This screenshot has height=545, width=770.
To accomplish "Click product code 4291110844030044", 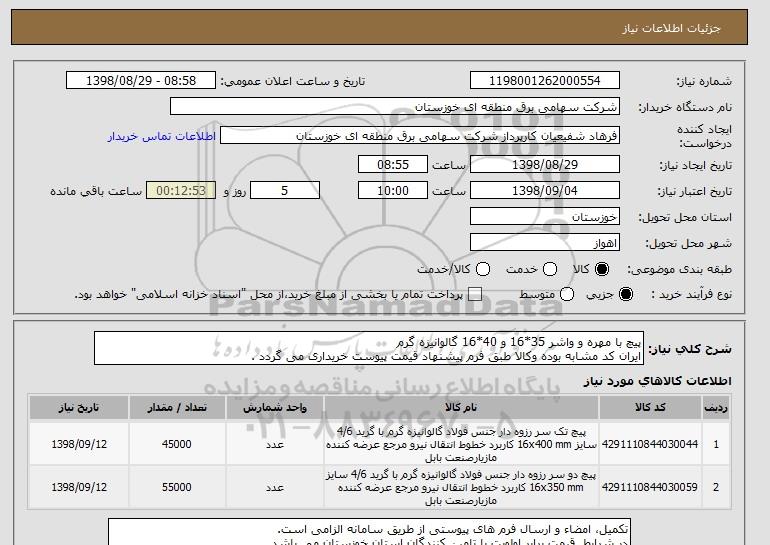I will coord(650,444).
